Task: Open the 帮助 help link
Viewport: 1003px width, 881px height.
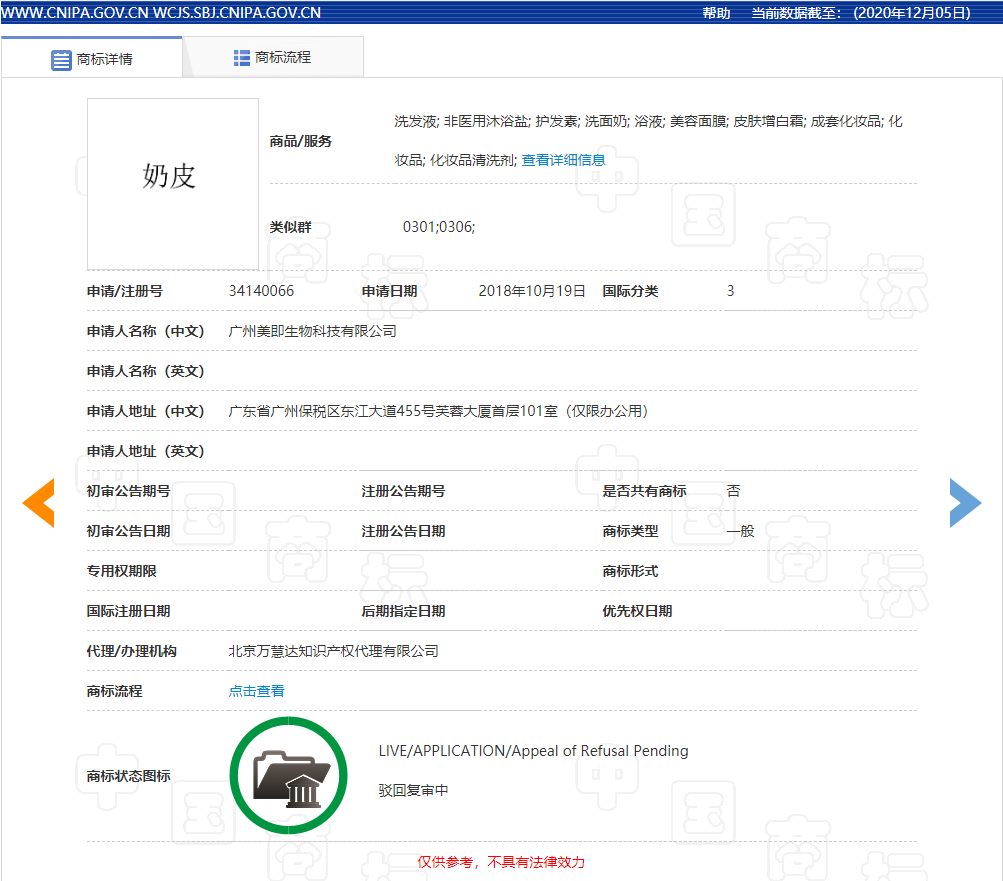Action: click(x=716, y=13)
